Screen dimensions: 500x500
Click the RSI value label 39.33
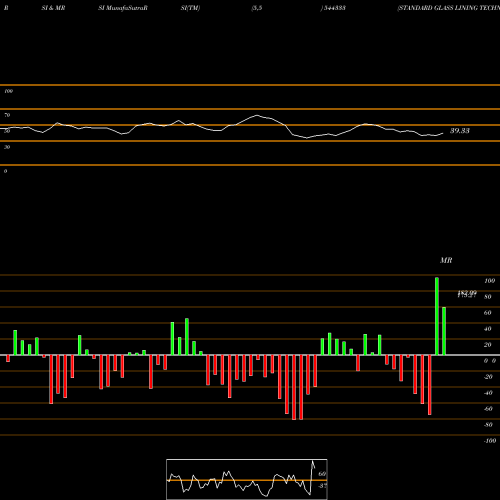460,131
